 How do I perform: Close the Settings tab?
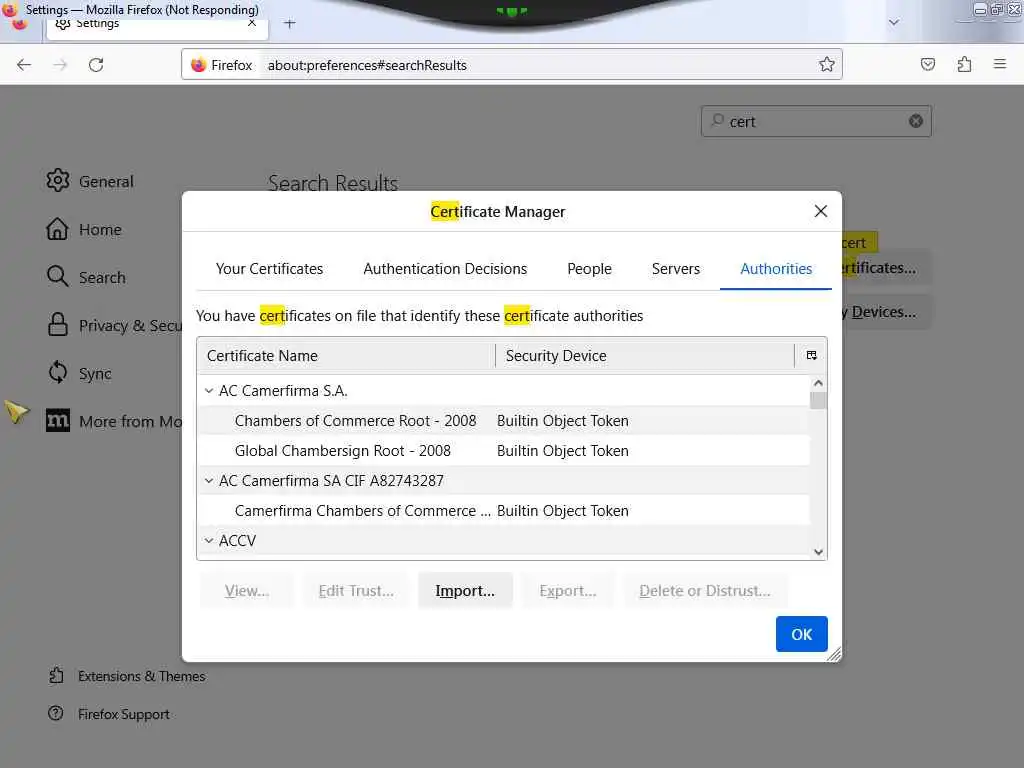[x=252, y=23]
